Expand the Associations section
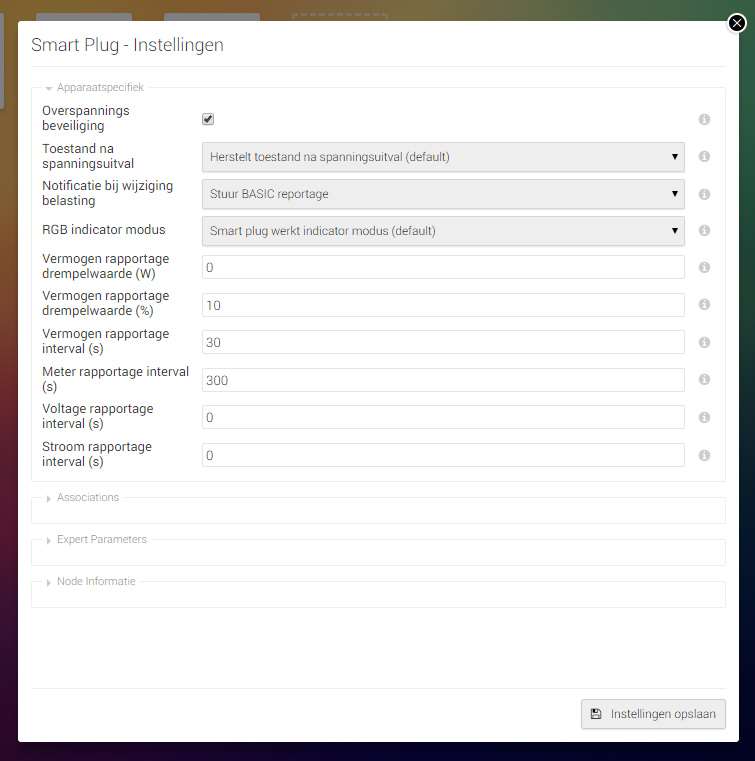Viewport: 755px width, 761px height. click(x=87, y=498)
